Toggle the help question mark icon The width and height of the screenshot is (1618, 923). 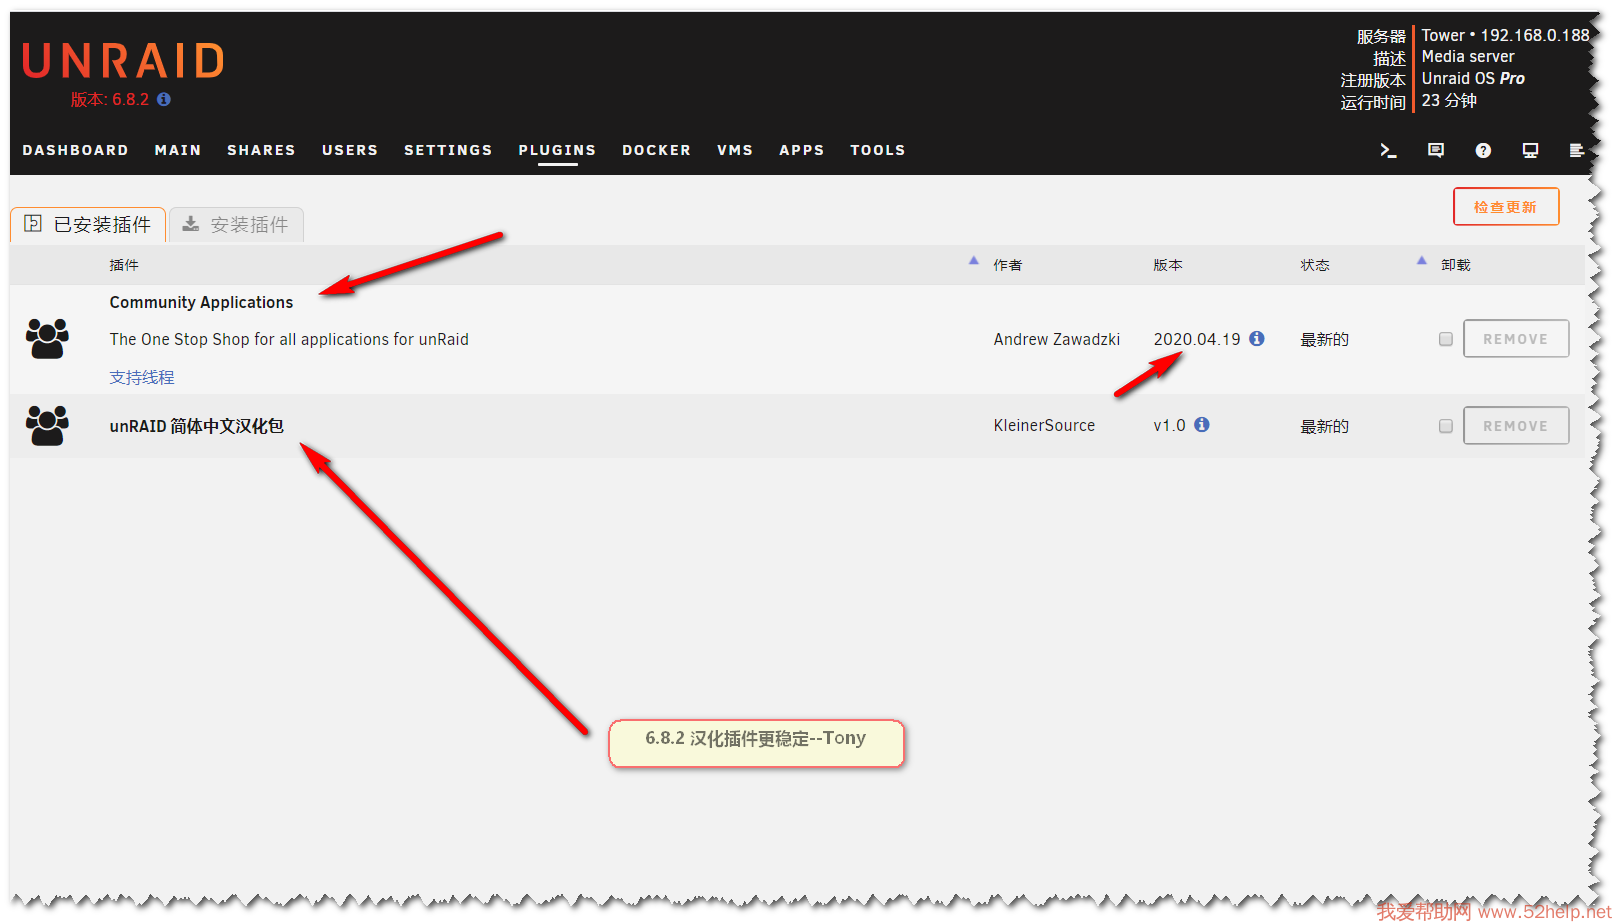[x=1483, y=150]
